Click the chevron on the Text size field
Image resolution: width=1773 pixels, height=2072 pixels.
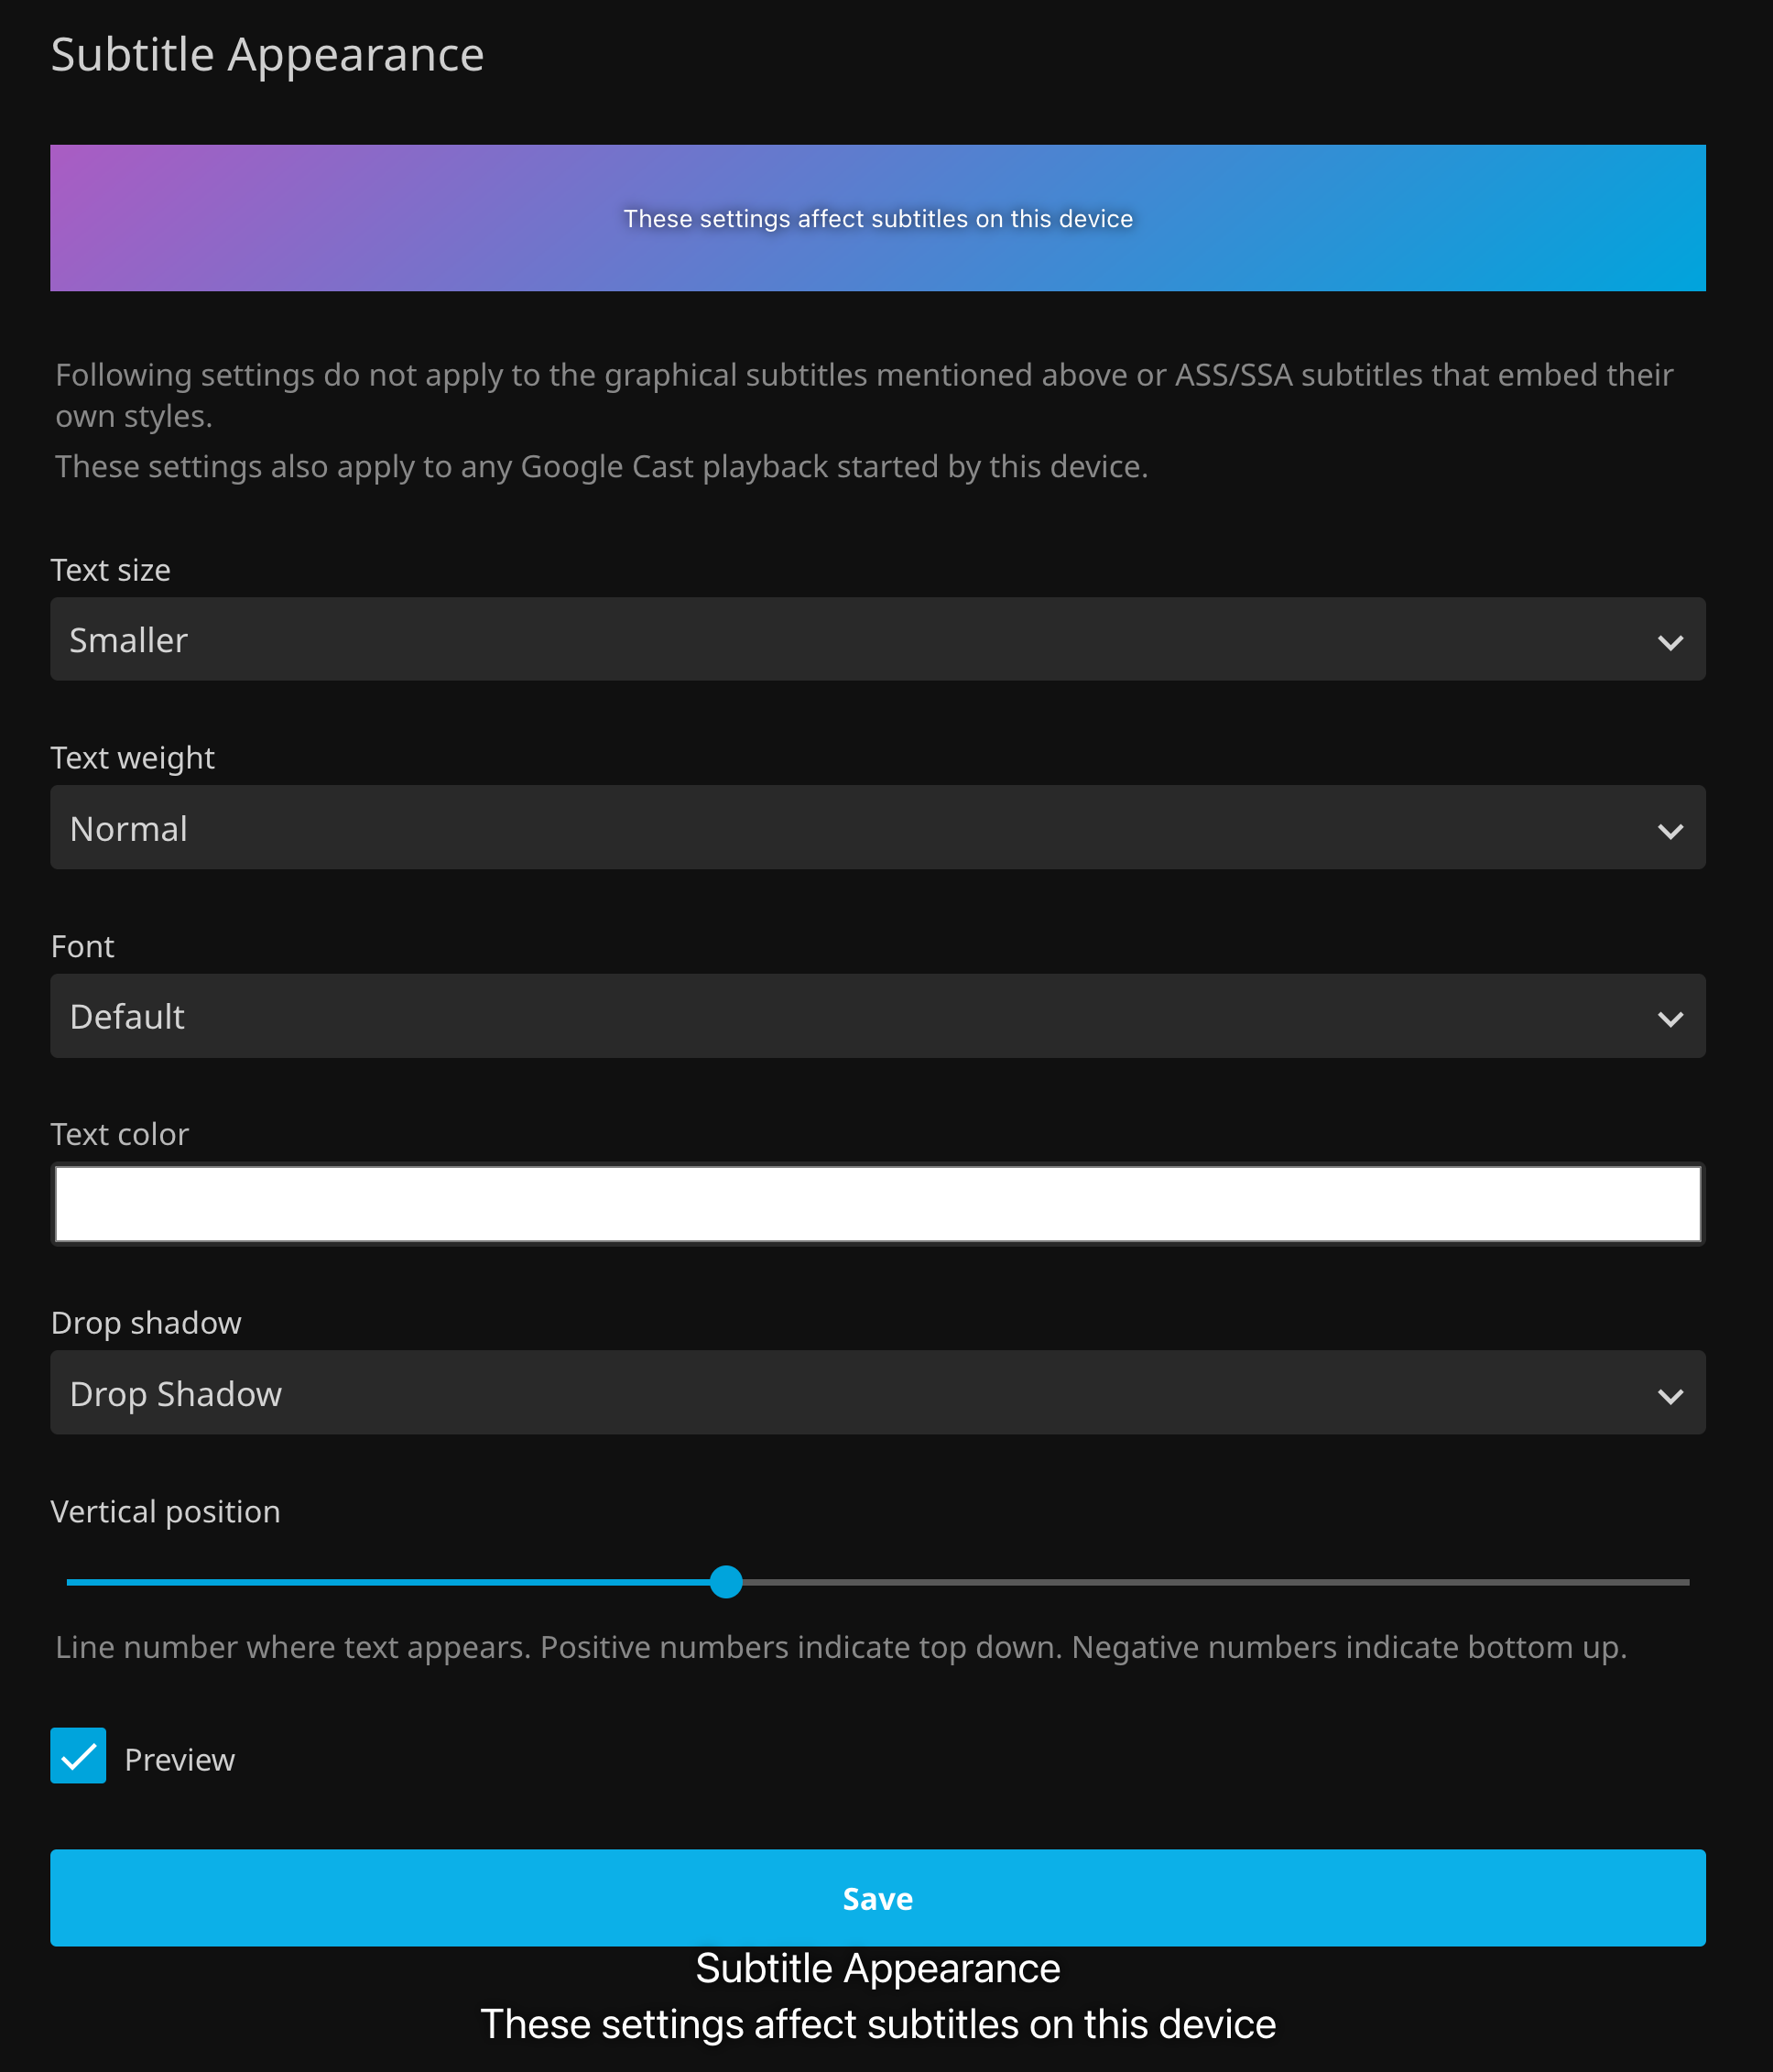[1670, 642]
